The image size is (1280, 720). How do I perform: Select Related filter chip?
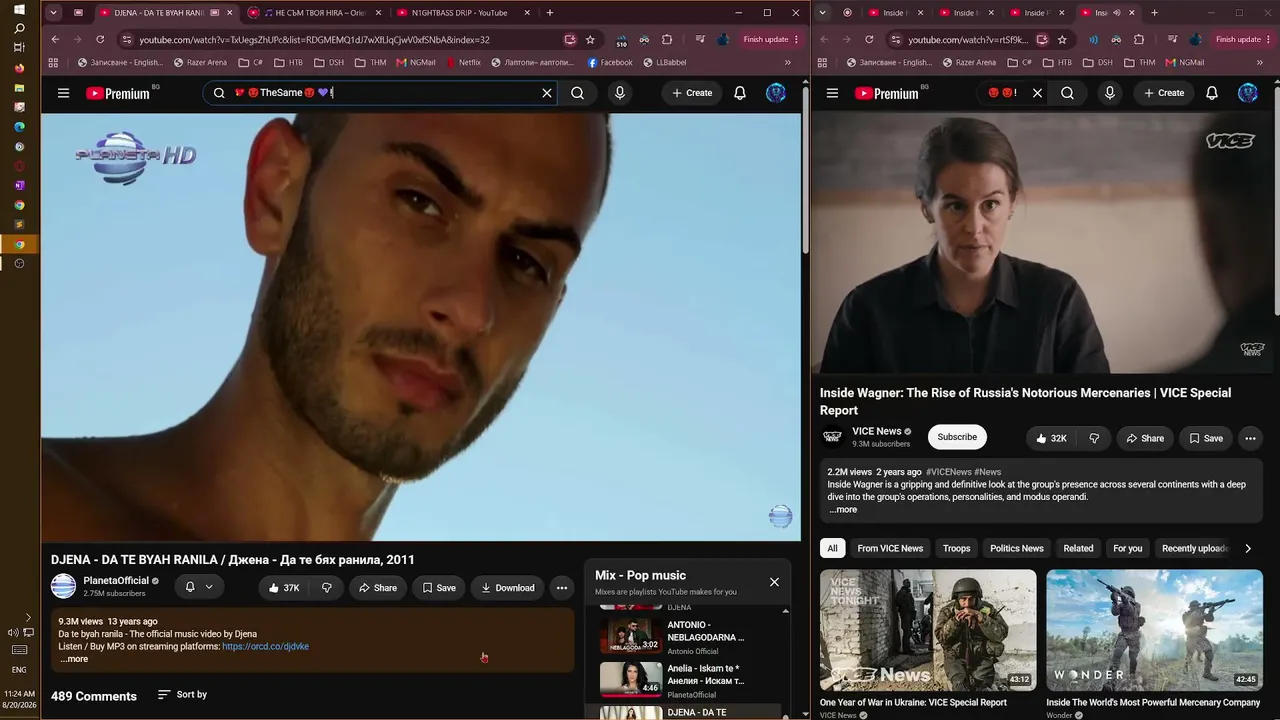point(1078,548)
